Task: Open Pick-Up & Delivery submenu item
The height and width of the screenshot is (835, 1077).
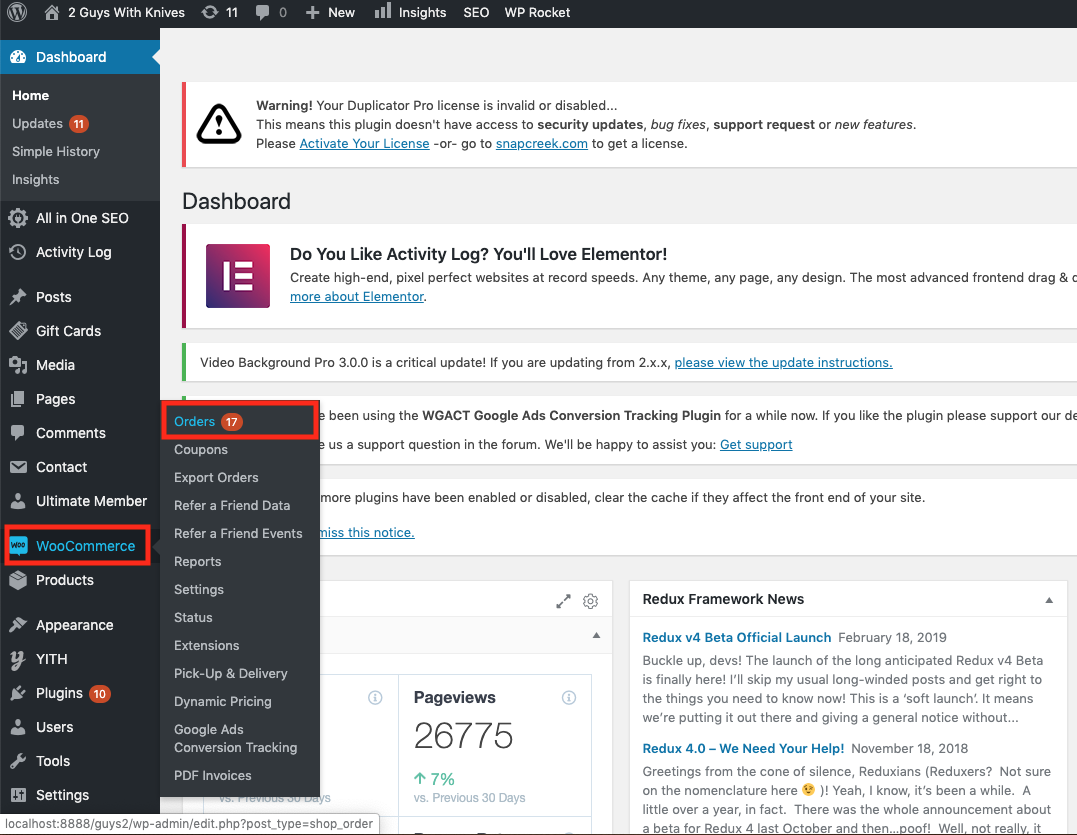Action: (230, 674)
